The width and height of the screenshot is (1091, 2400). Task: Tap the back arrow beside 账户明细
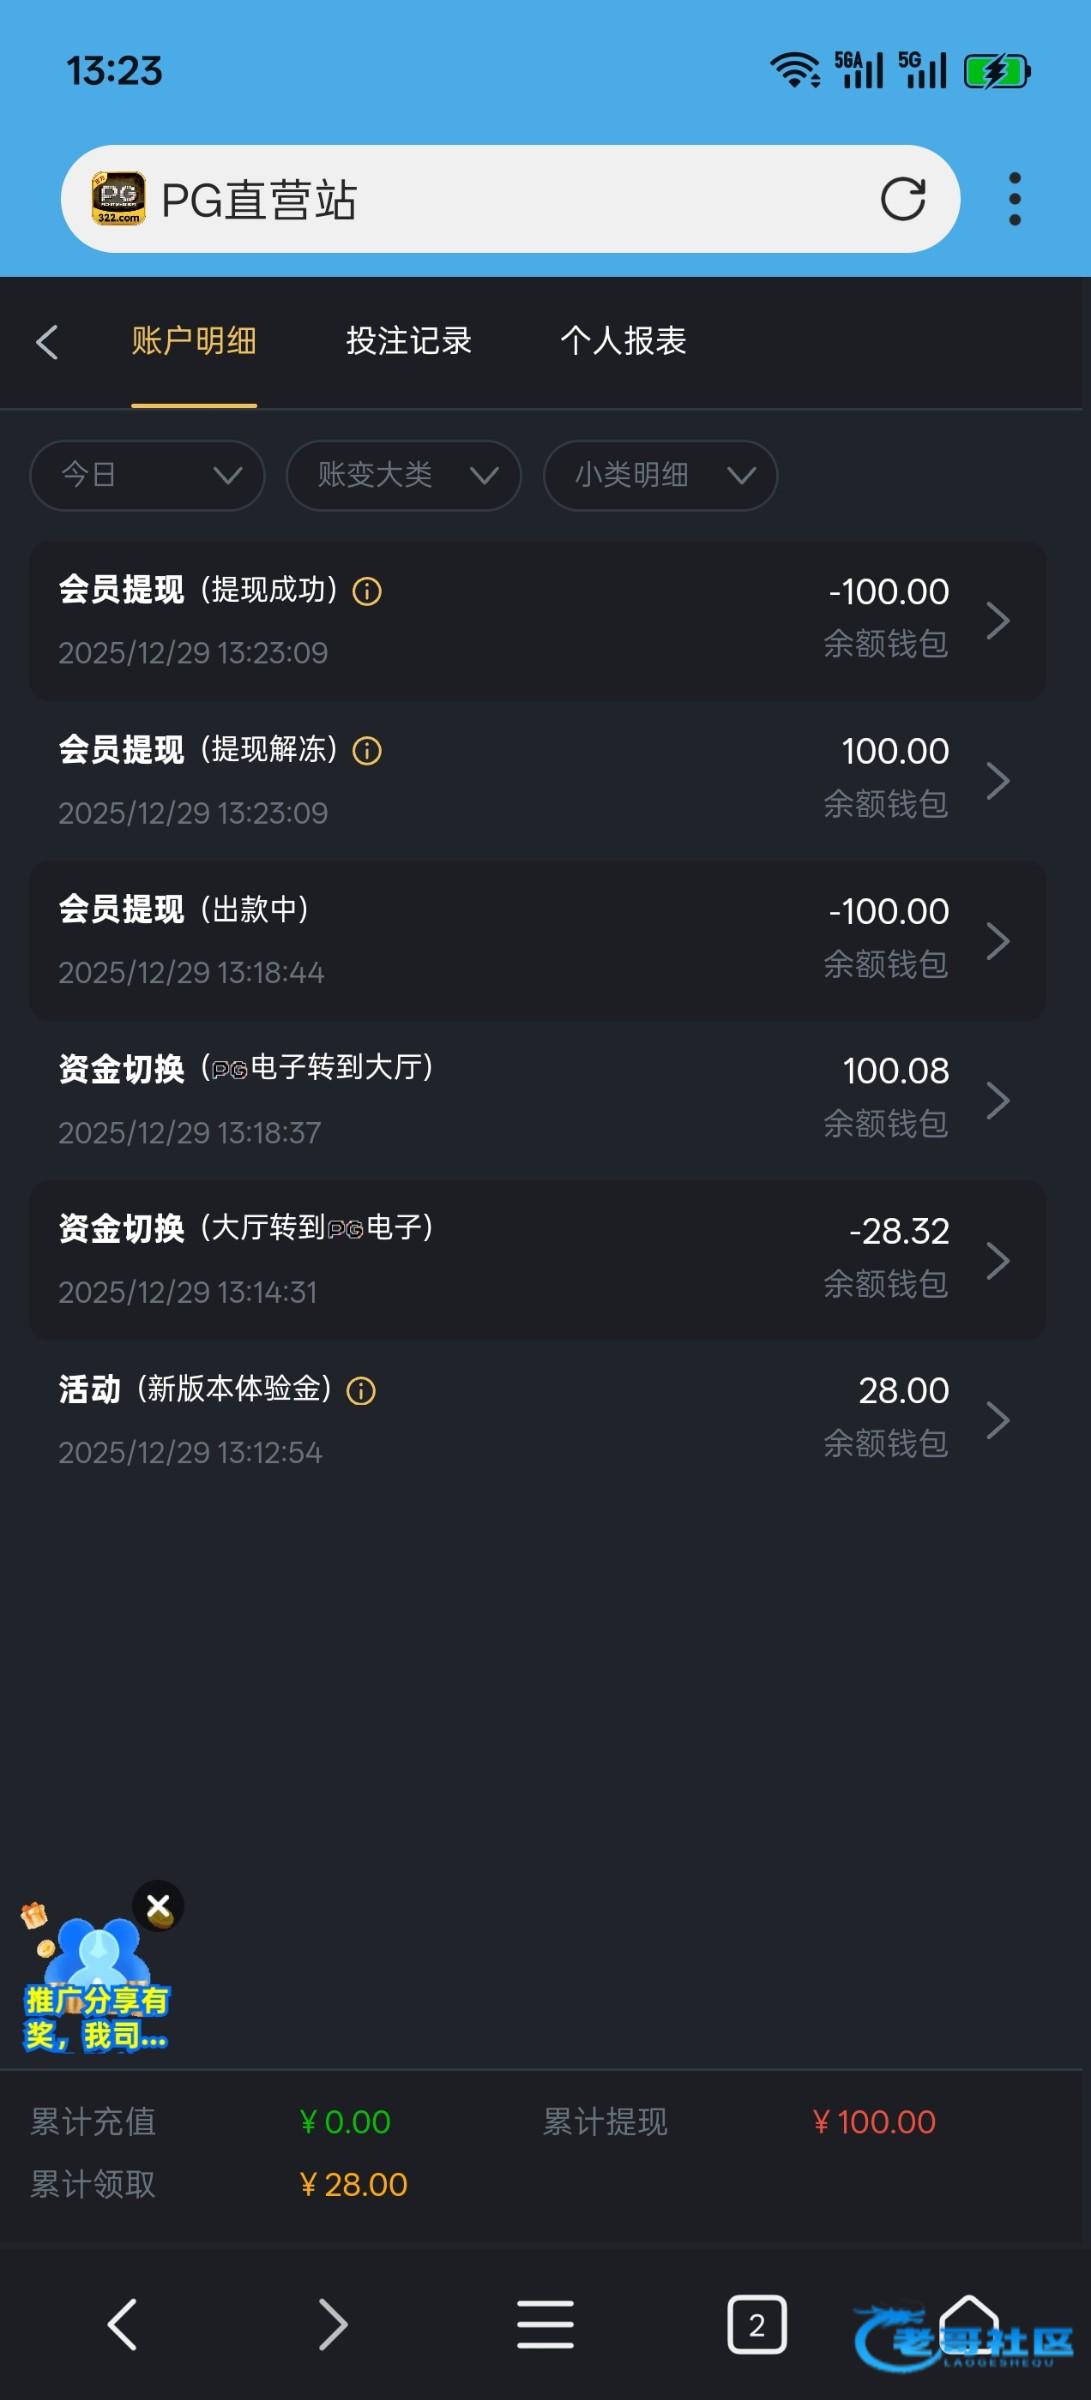pyautogui.click(x=47, y=342)
